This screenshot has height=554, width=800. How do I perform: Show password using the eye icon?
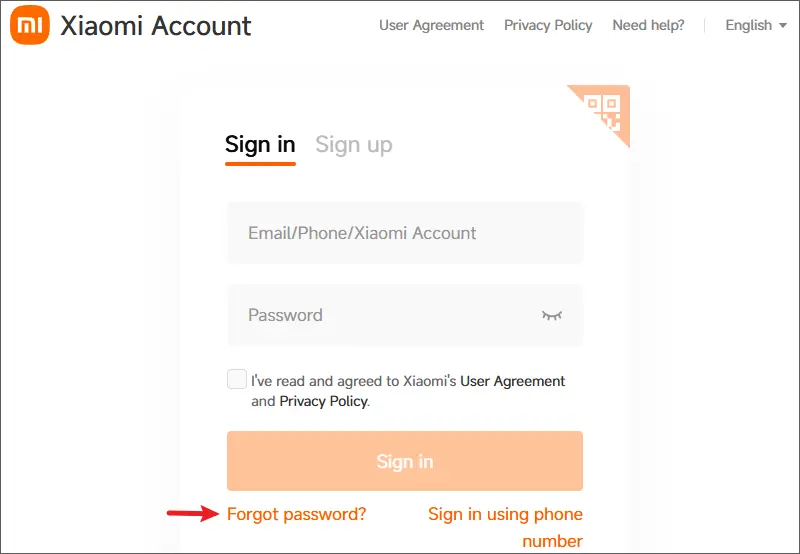pos(552,315)
